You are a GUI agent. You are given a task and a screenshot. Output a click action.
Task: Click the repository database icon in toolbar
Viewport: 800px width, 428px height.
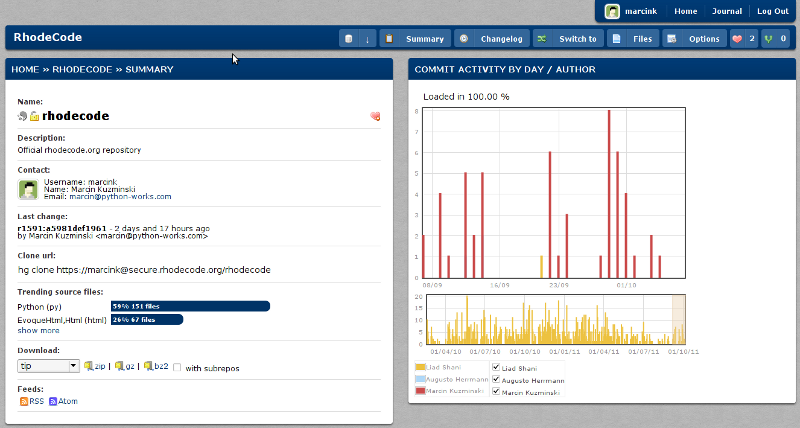click(x=348, y=39)
